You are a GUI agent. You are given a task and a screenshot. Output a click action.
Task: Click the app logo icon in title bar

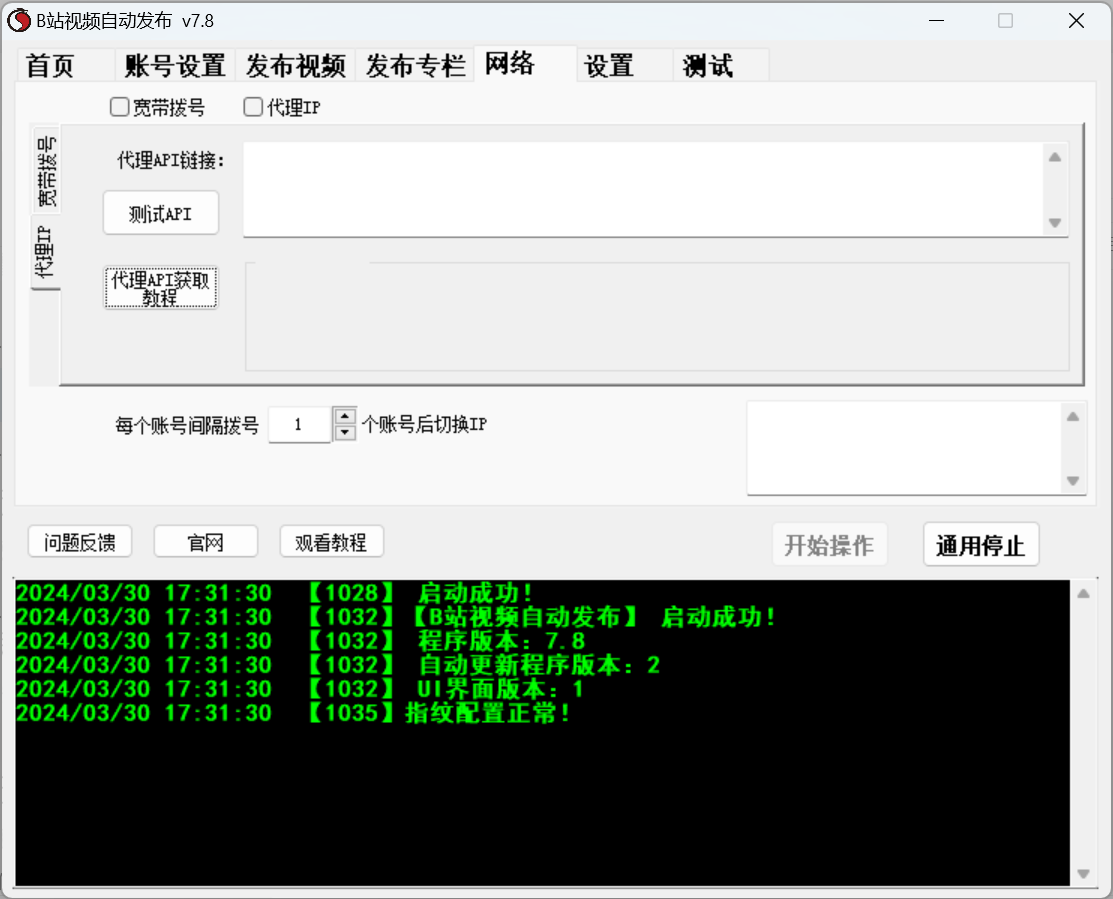point(18,21)
